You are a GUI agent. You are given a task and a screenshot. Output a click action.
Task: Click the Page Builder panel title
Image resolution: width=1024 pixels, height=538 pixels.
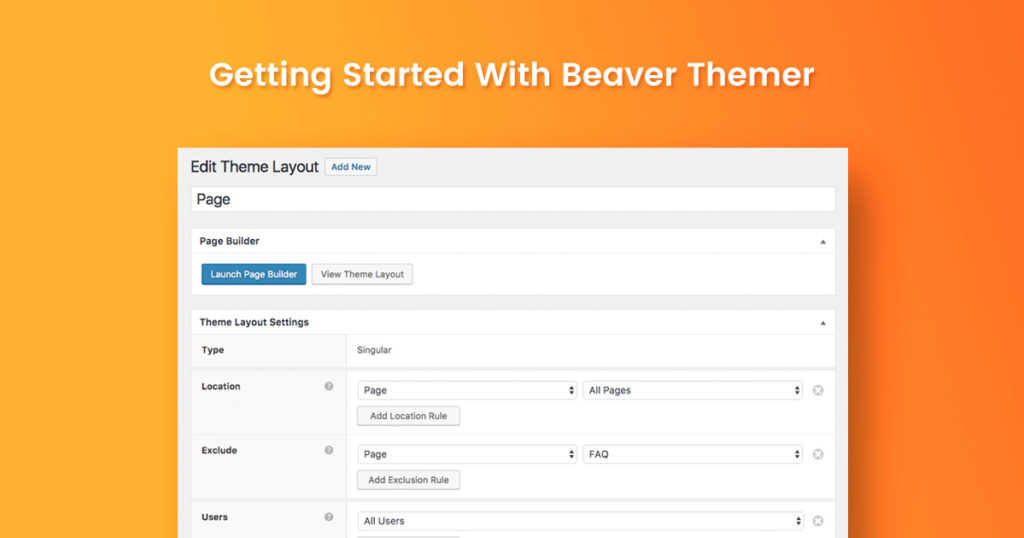click(229, 241)
